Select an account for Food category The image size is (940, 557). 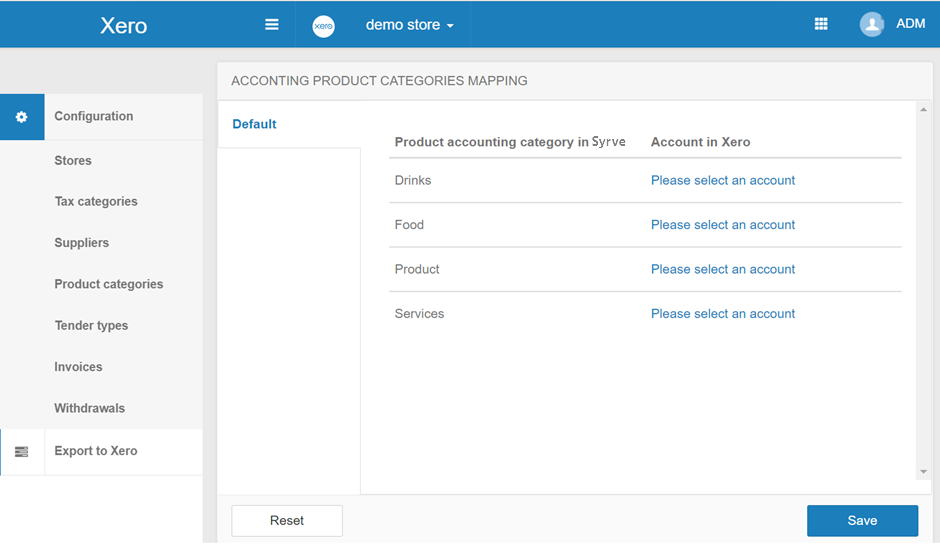pyautogui.click(x=722, y=225)
